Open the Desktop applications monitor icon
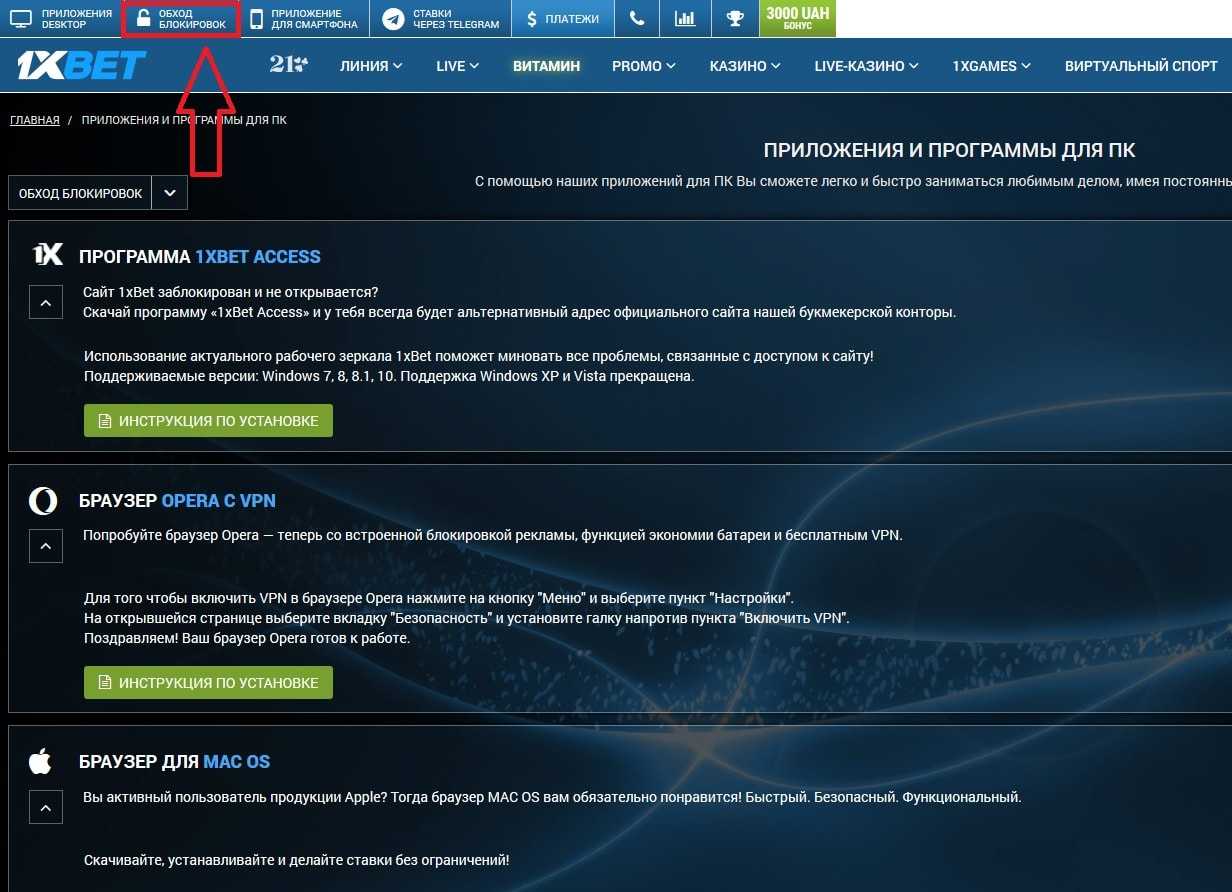This screenshot has height=892, width=1232. (21, 19)
